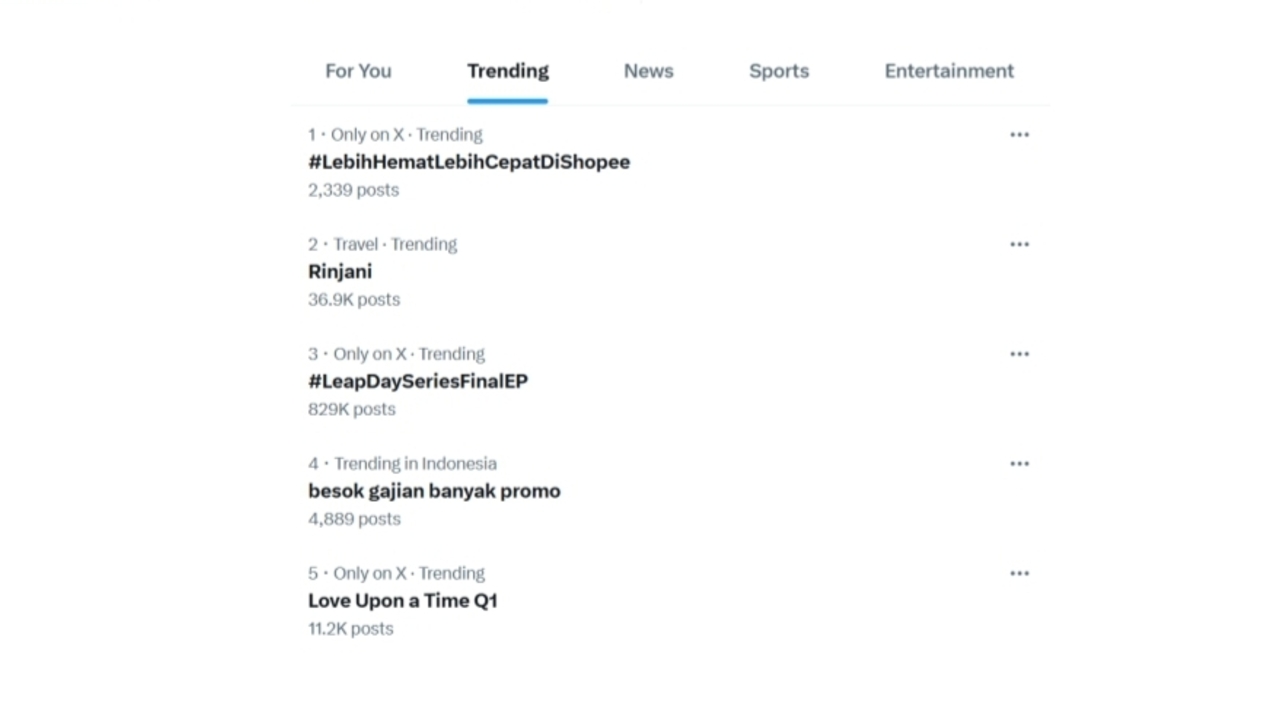Image resolution: width=1280 pixels, height=720 pixels.
Task: Switch to the Entertainment tab
Action: coord(949,71)
